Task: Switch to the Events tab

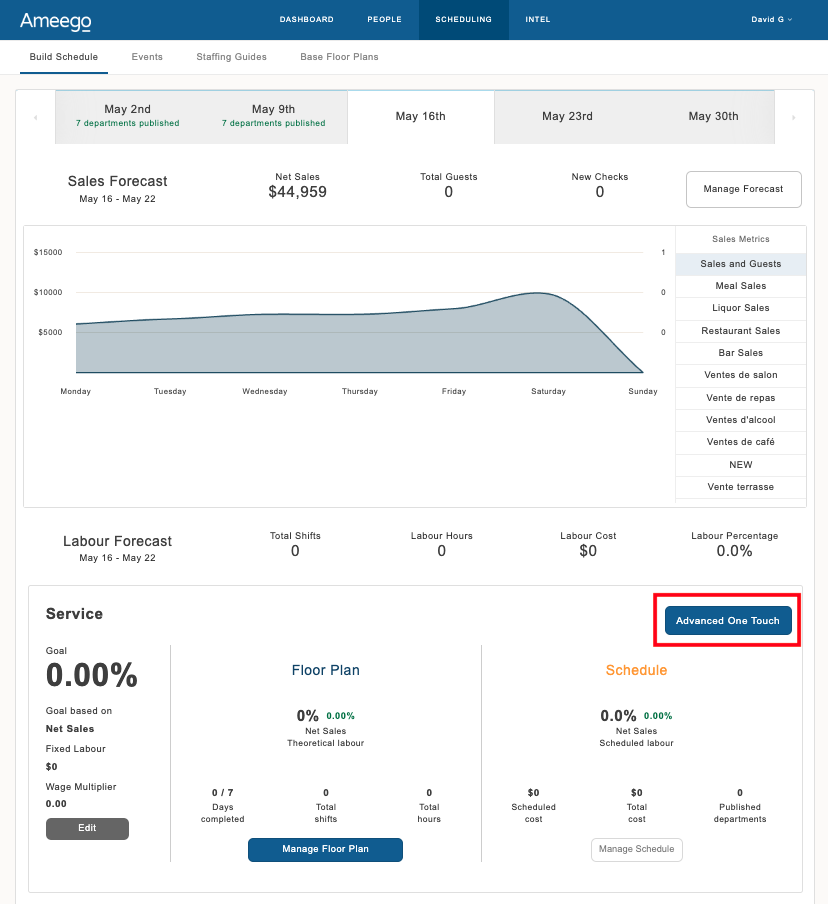Action: coord(147,57)
